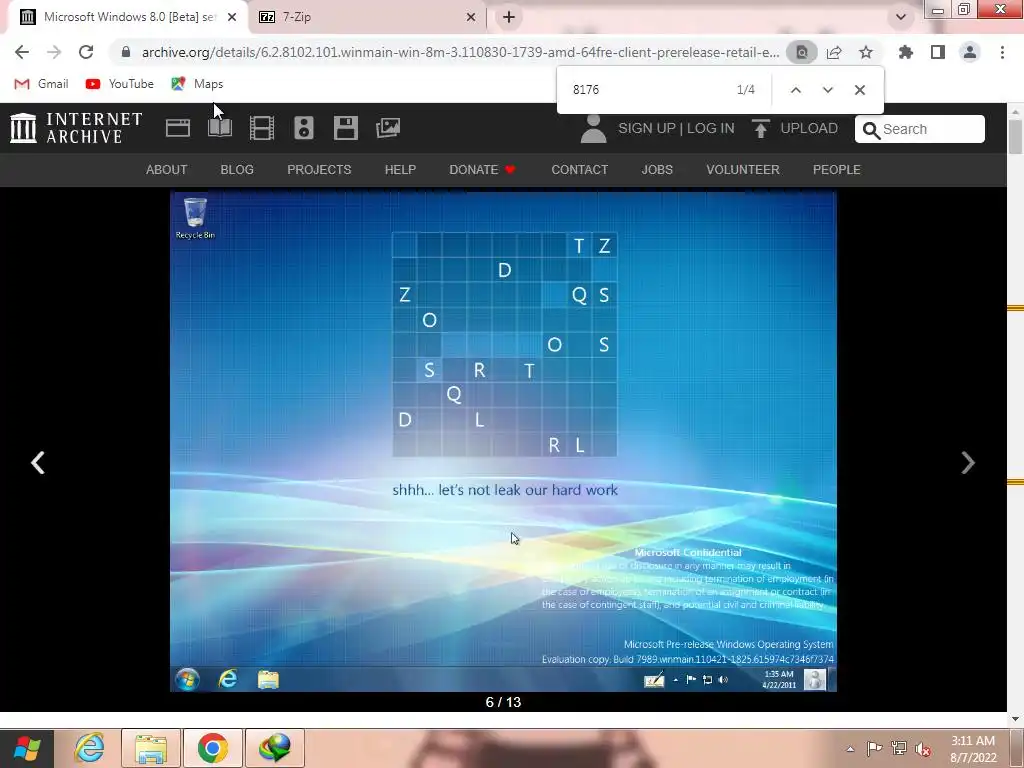
Task: Expand the tab search dropdown
Action: (901, 17)
